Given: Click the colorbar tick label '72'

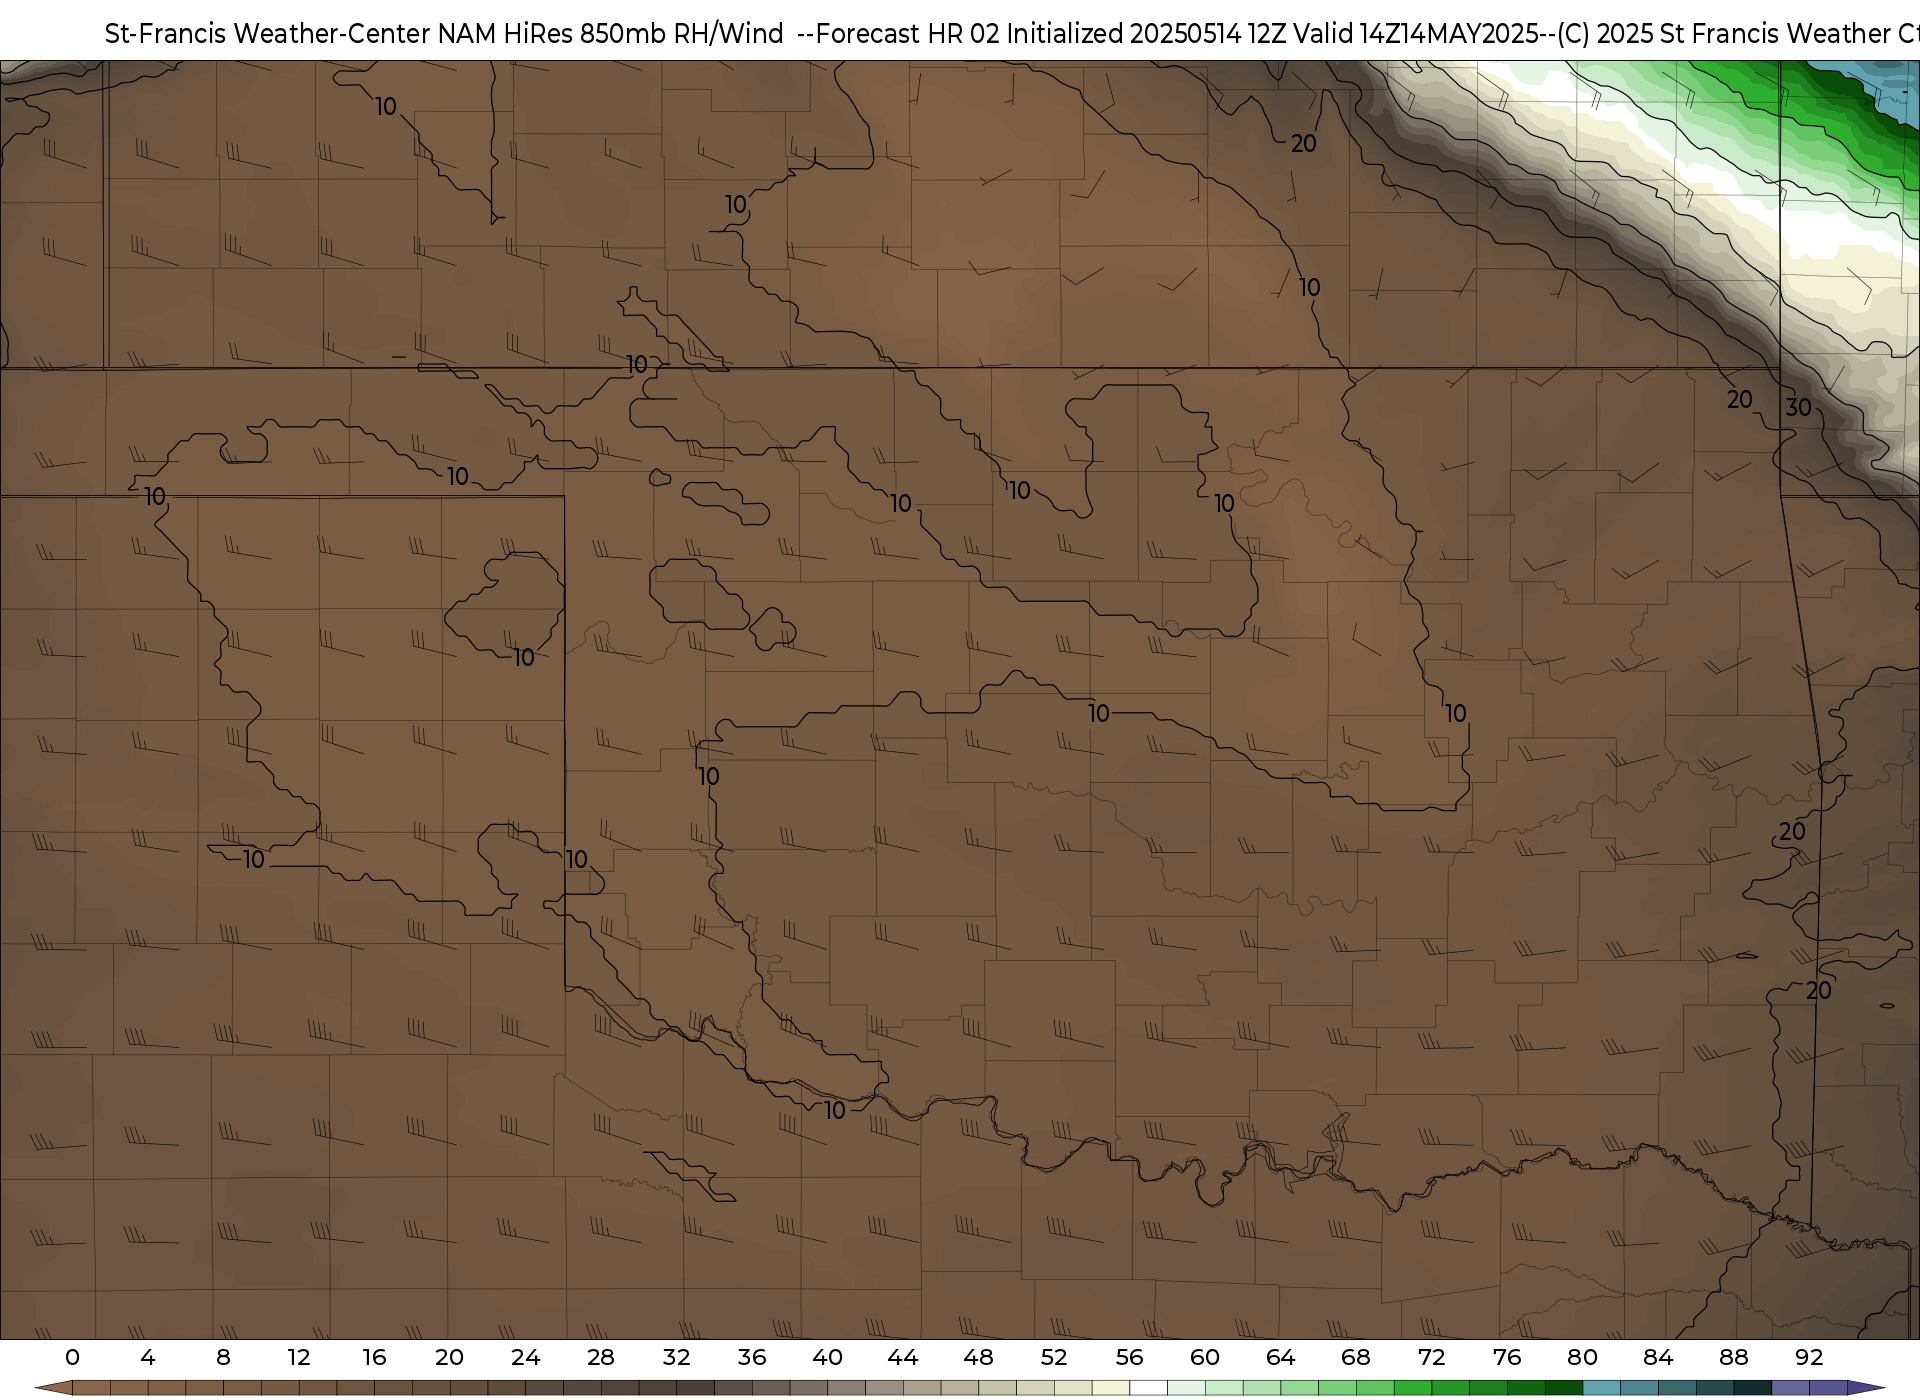Looking at the screenshot, I should point(1431,1357).
